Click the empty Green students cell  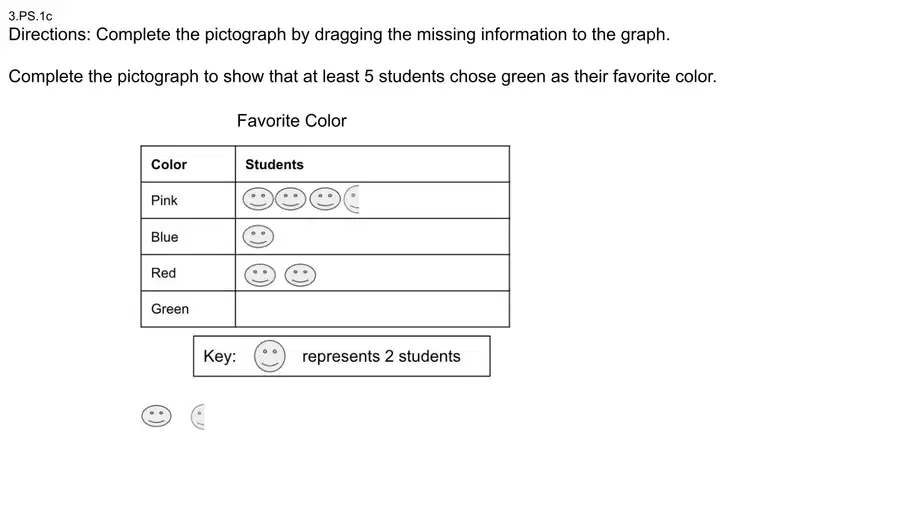[372, 309]
